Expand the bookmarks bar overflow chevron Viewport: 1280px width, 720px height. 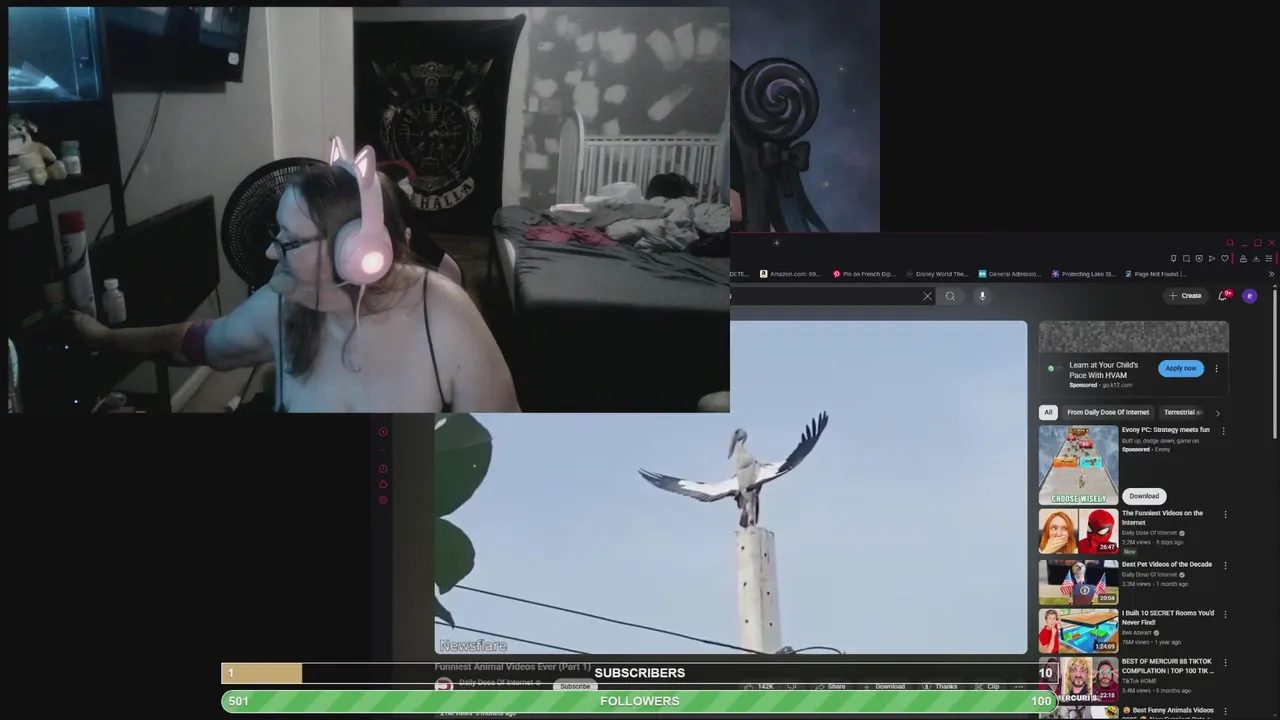point(1271,274)
